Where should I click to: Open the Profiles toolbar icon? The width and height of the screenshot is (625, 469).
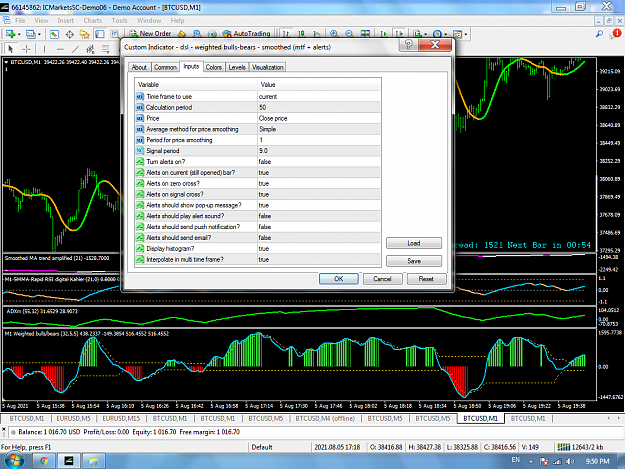pyautogui.click(x=30, y=34)
